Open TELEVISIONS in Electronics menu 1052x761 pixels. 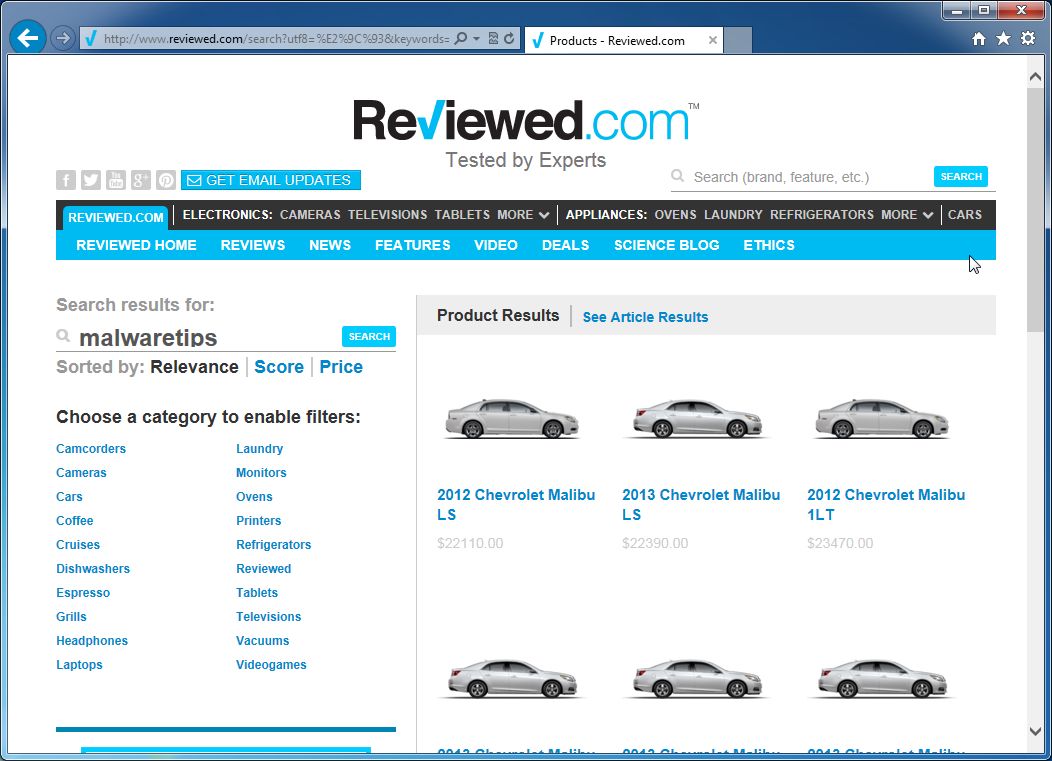click(387, 215)
